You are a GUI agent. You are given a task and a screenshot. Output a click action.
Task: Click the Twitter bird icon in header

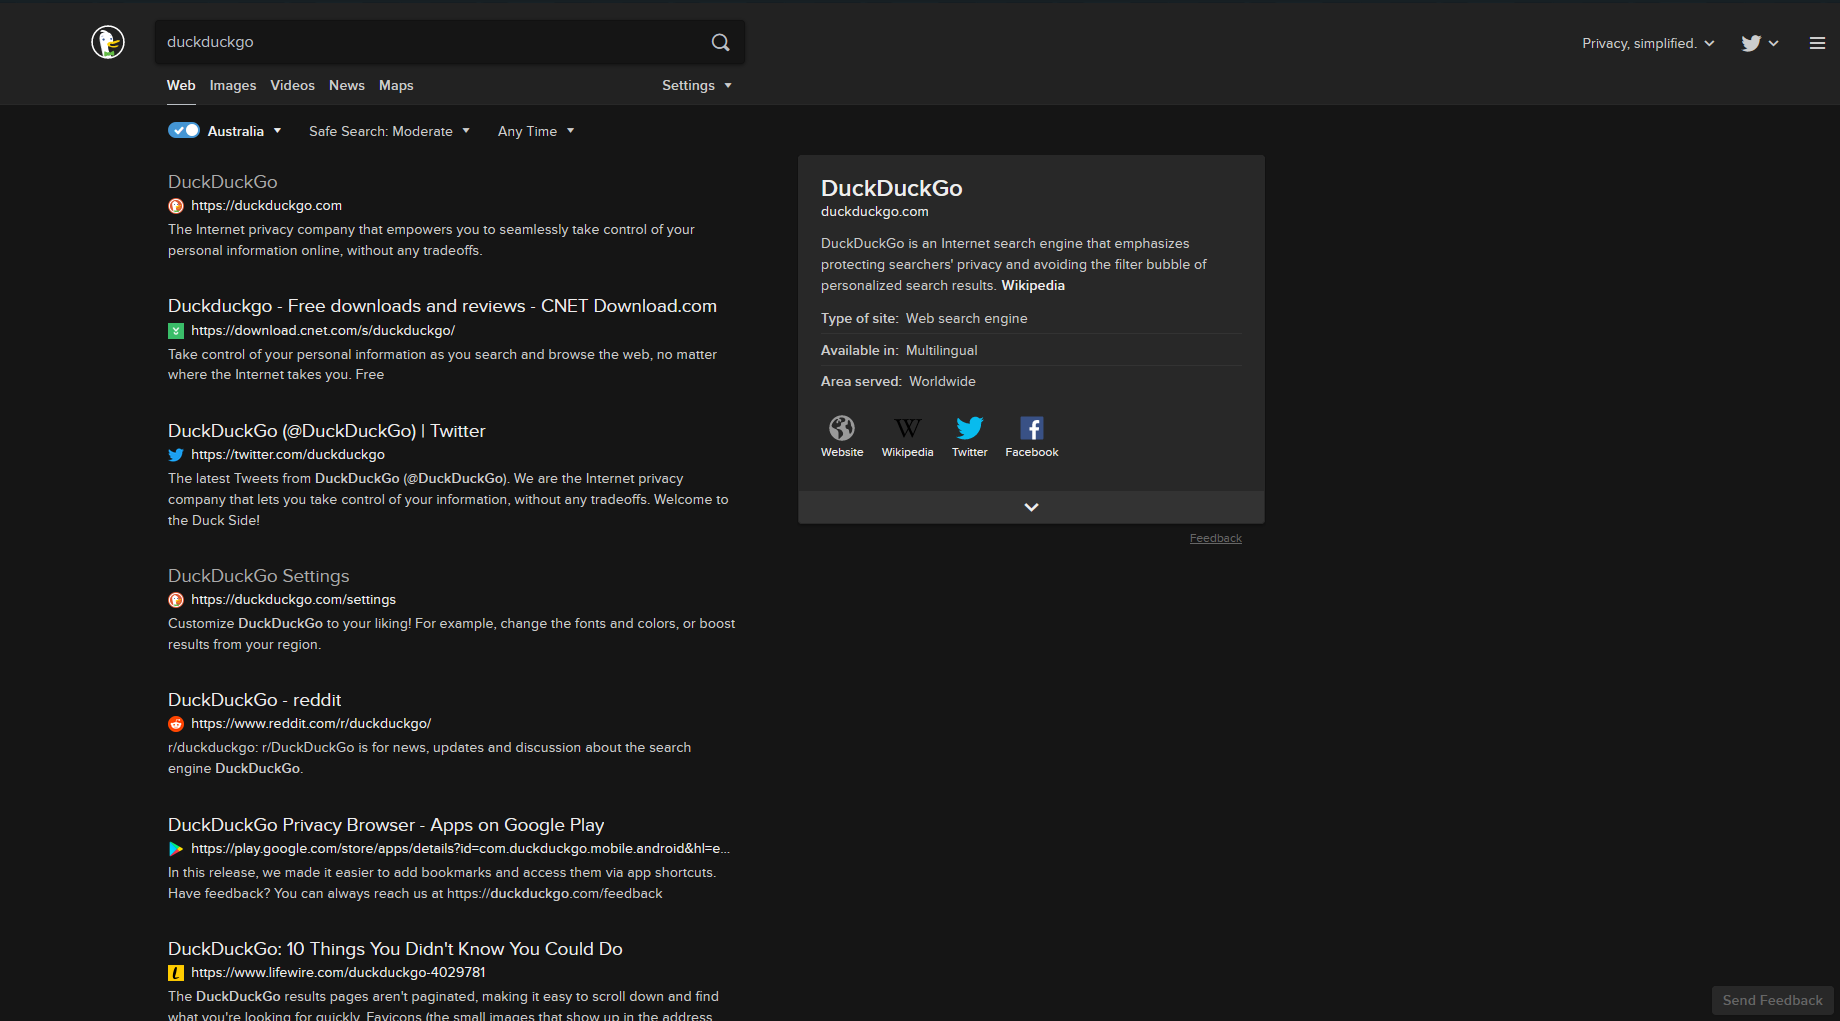[1751, 43]
